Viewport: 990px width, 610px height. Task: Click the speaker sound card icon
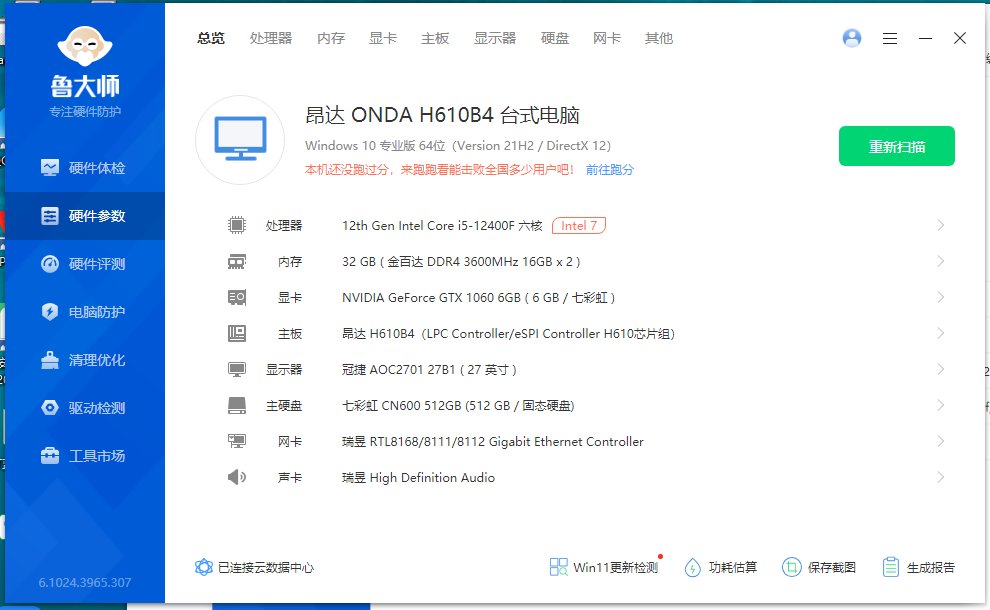(x=237, y=477)
